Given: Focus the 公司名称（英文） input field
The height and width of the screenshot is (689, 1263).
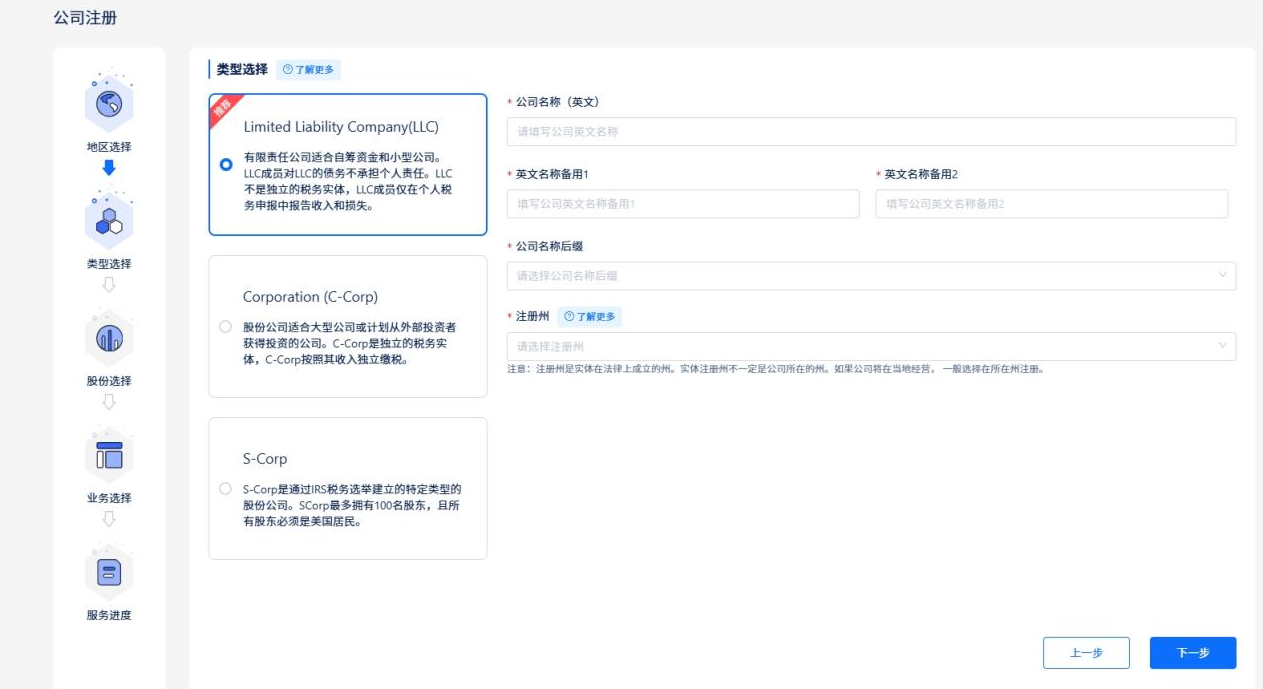Looking at the screenshot, I should 871,132.
